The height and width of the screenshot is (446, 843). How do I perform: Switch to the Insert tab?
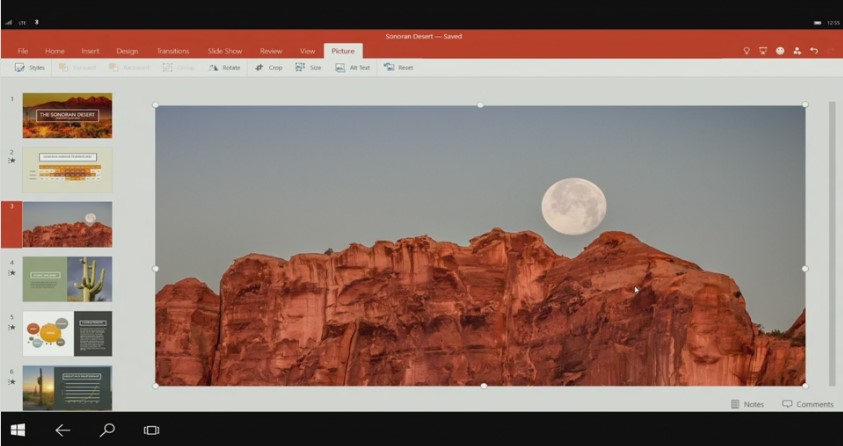[x=90, y=51]
